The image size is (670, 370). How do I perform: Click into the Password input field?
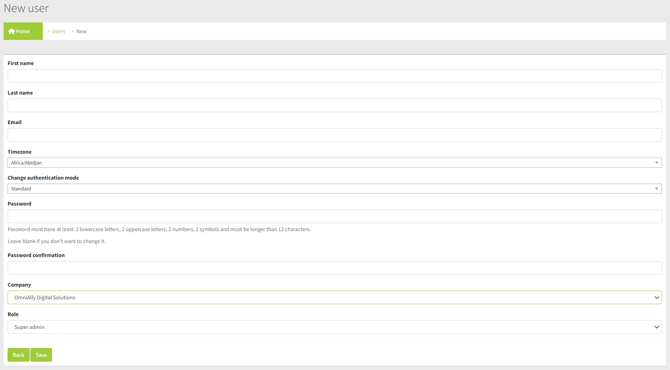coord(335,216)
